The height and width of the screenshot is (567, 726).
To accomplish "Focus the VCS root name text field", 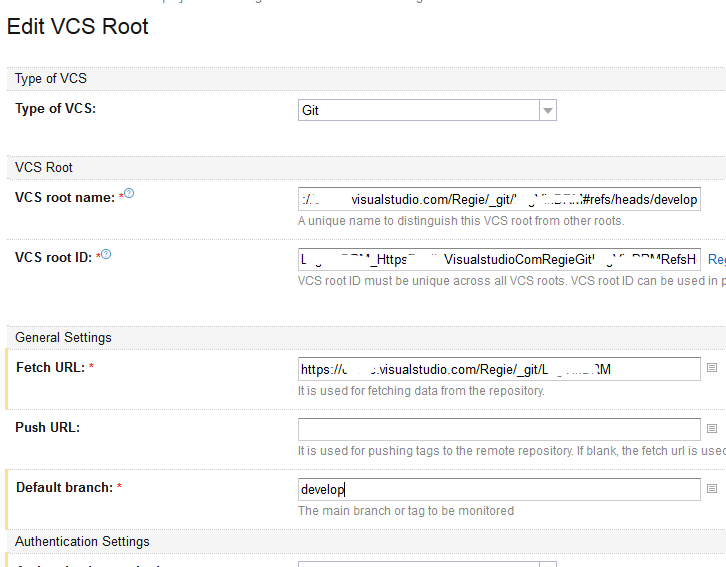I will click(x=499, y=199).
